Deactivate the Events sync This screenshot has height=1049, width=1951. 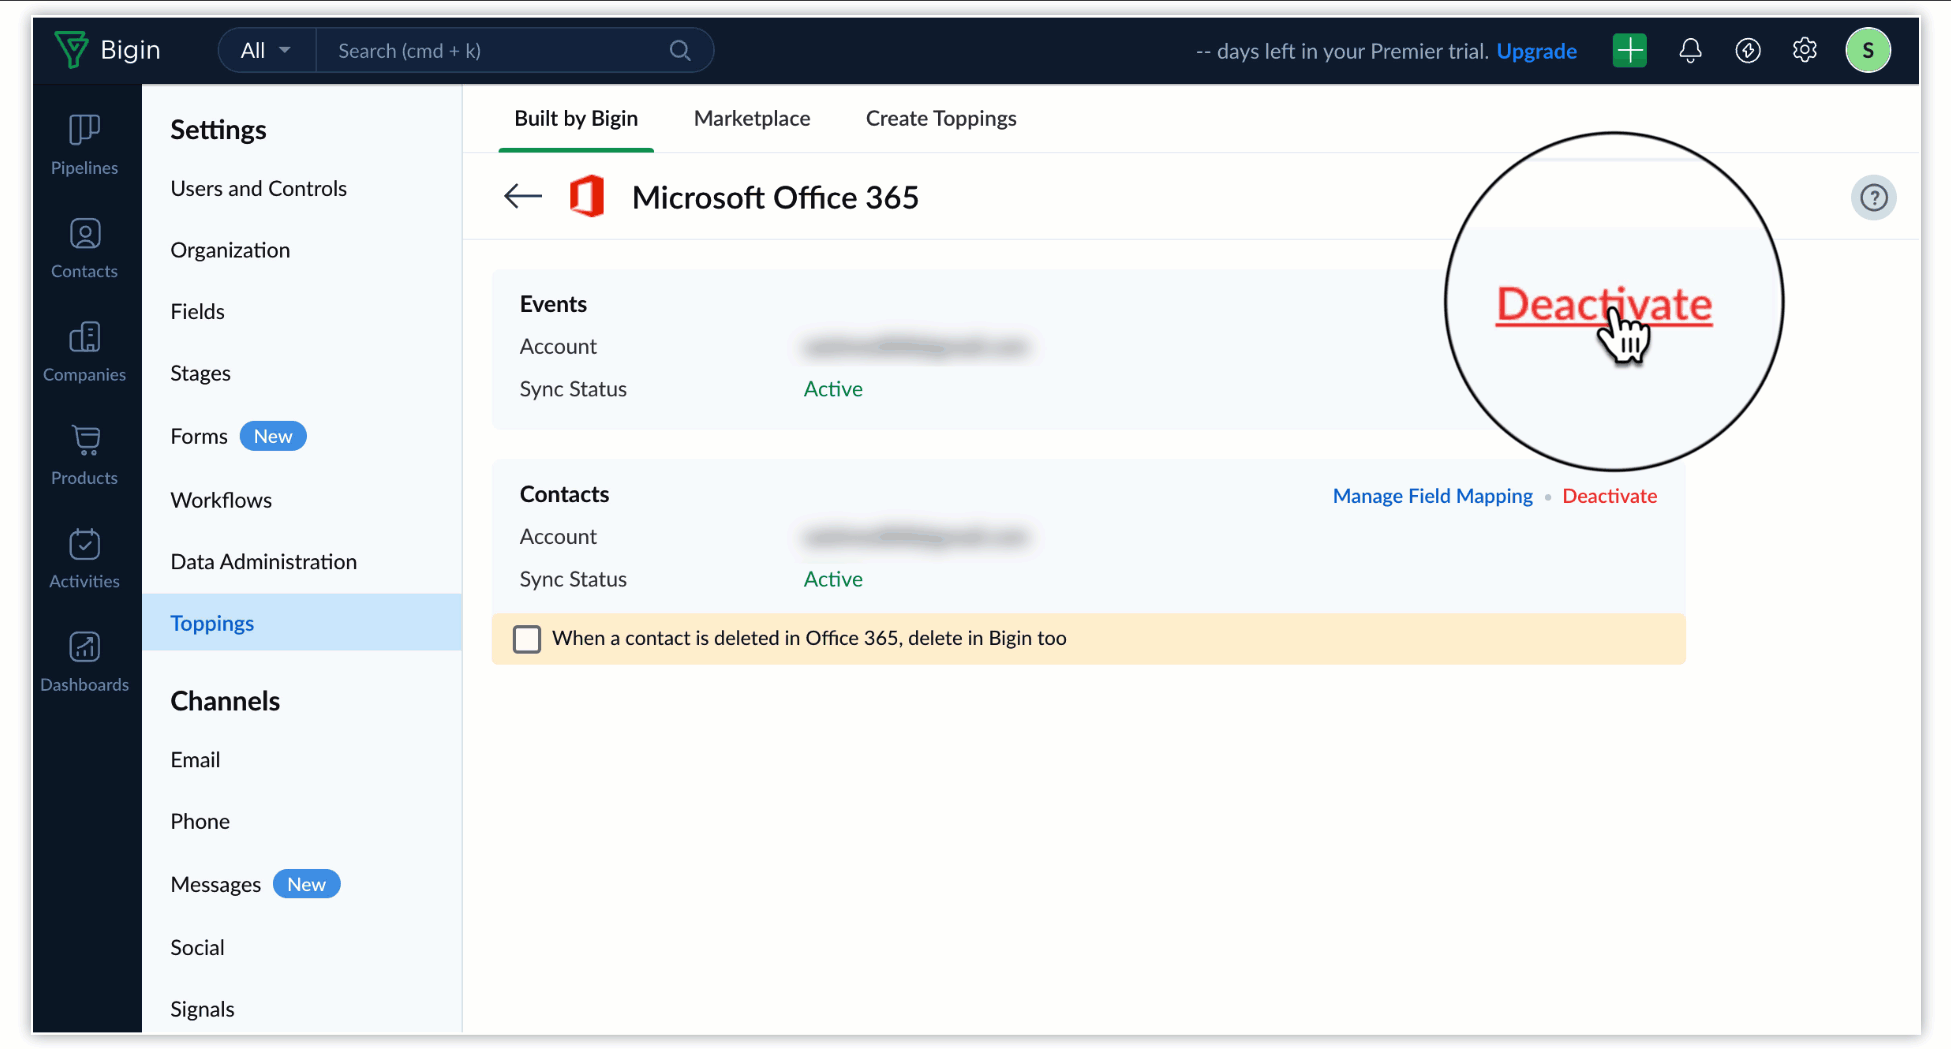pyautogui.click(x=1604, y=304)
